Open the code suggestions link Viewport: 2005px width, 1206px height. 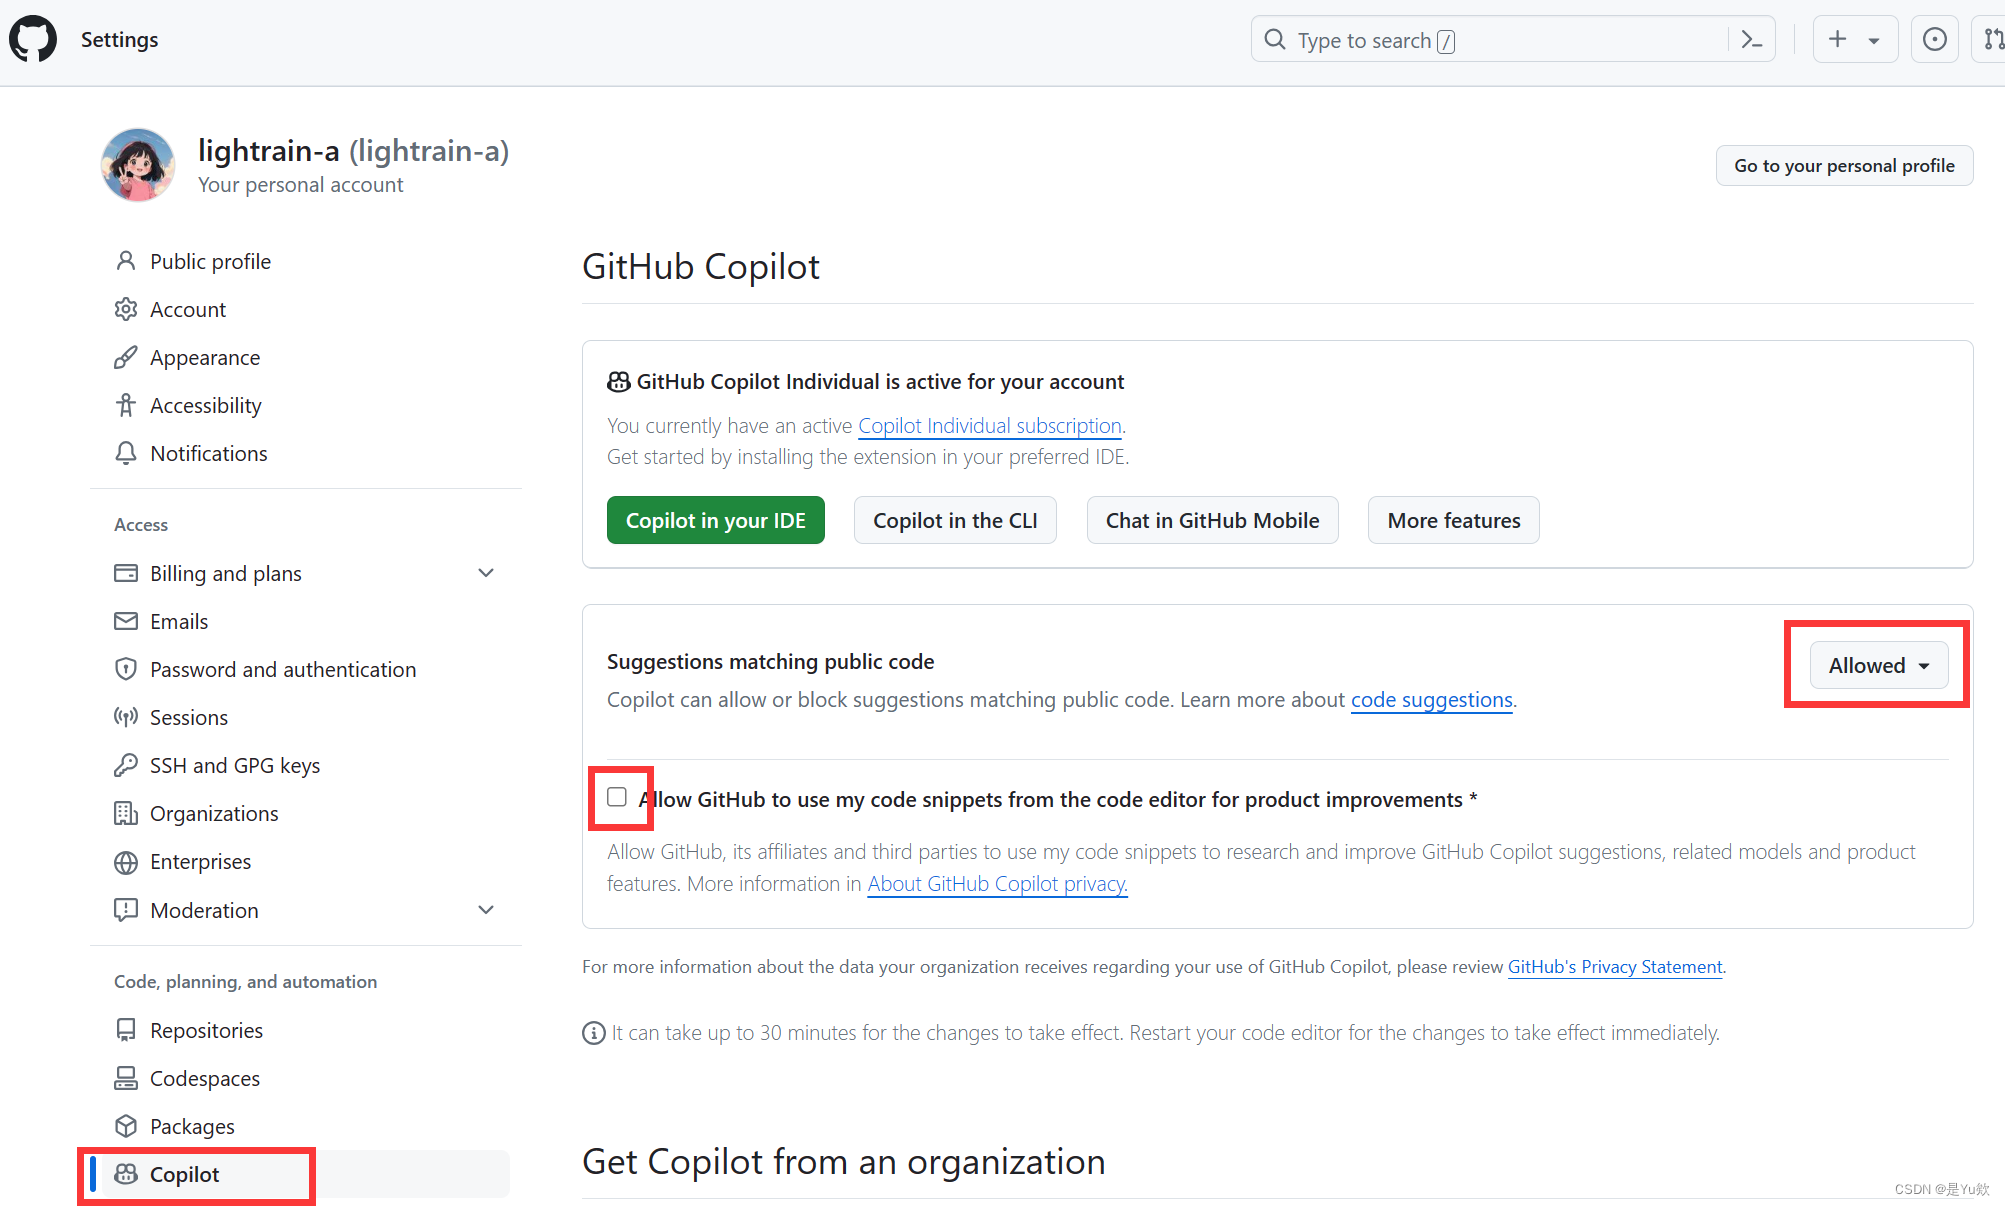1432,699
